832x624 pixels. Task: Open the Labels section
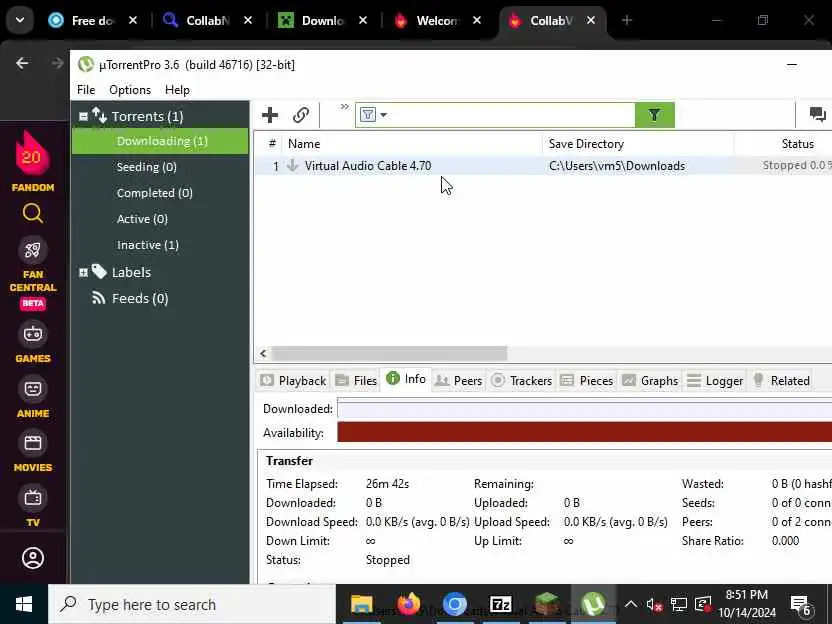coord(131,273)
